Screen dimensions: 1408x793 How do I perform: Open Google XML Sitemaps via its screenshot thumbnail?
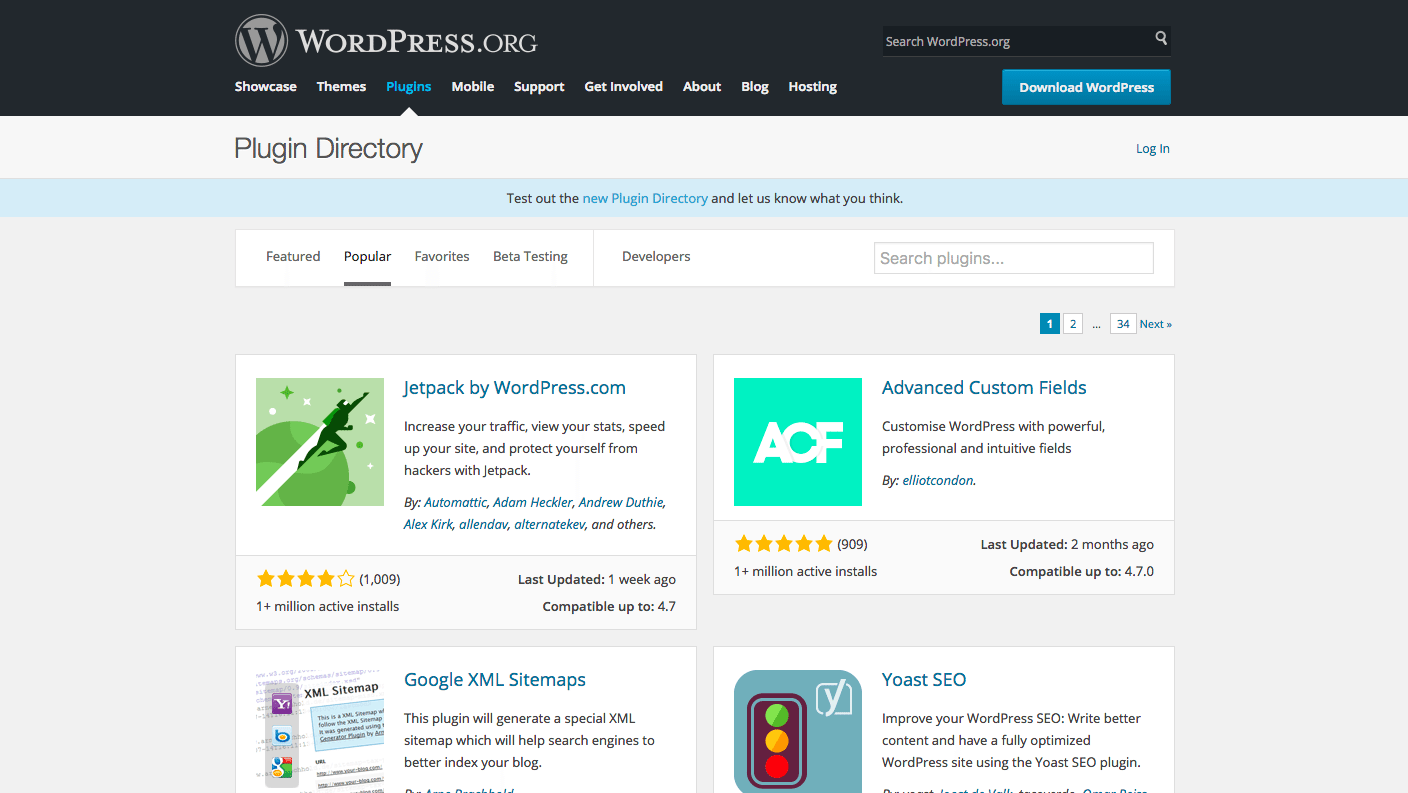(x=319, y=731)
